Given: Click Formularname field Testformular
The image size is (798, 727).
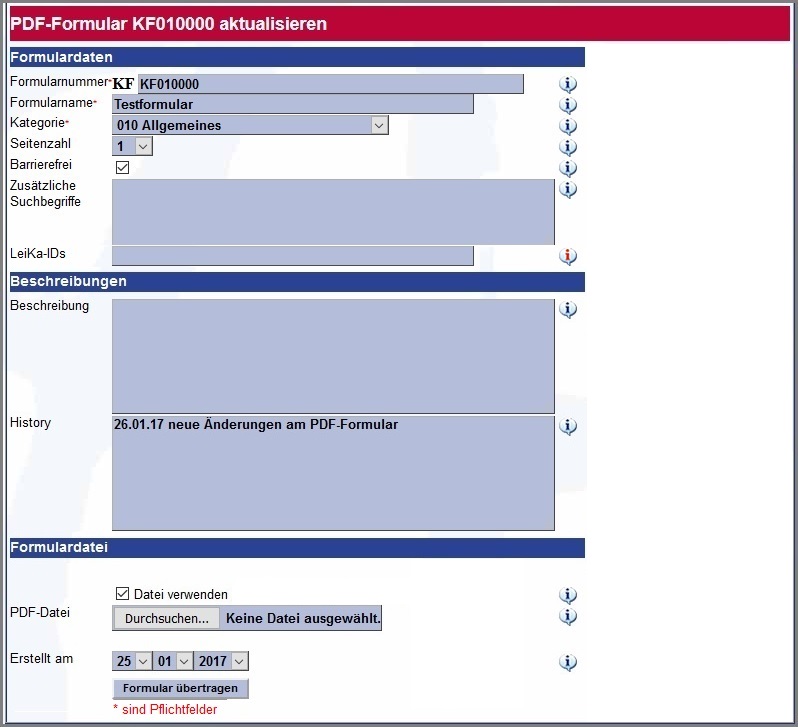Looking at the screenshot, I should pos(293,104).
